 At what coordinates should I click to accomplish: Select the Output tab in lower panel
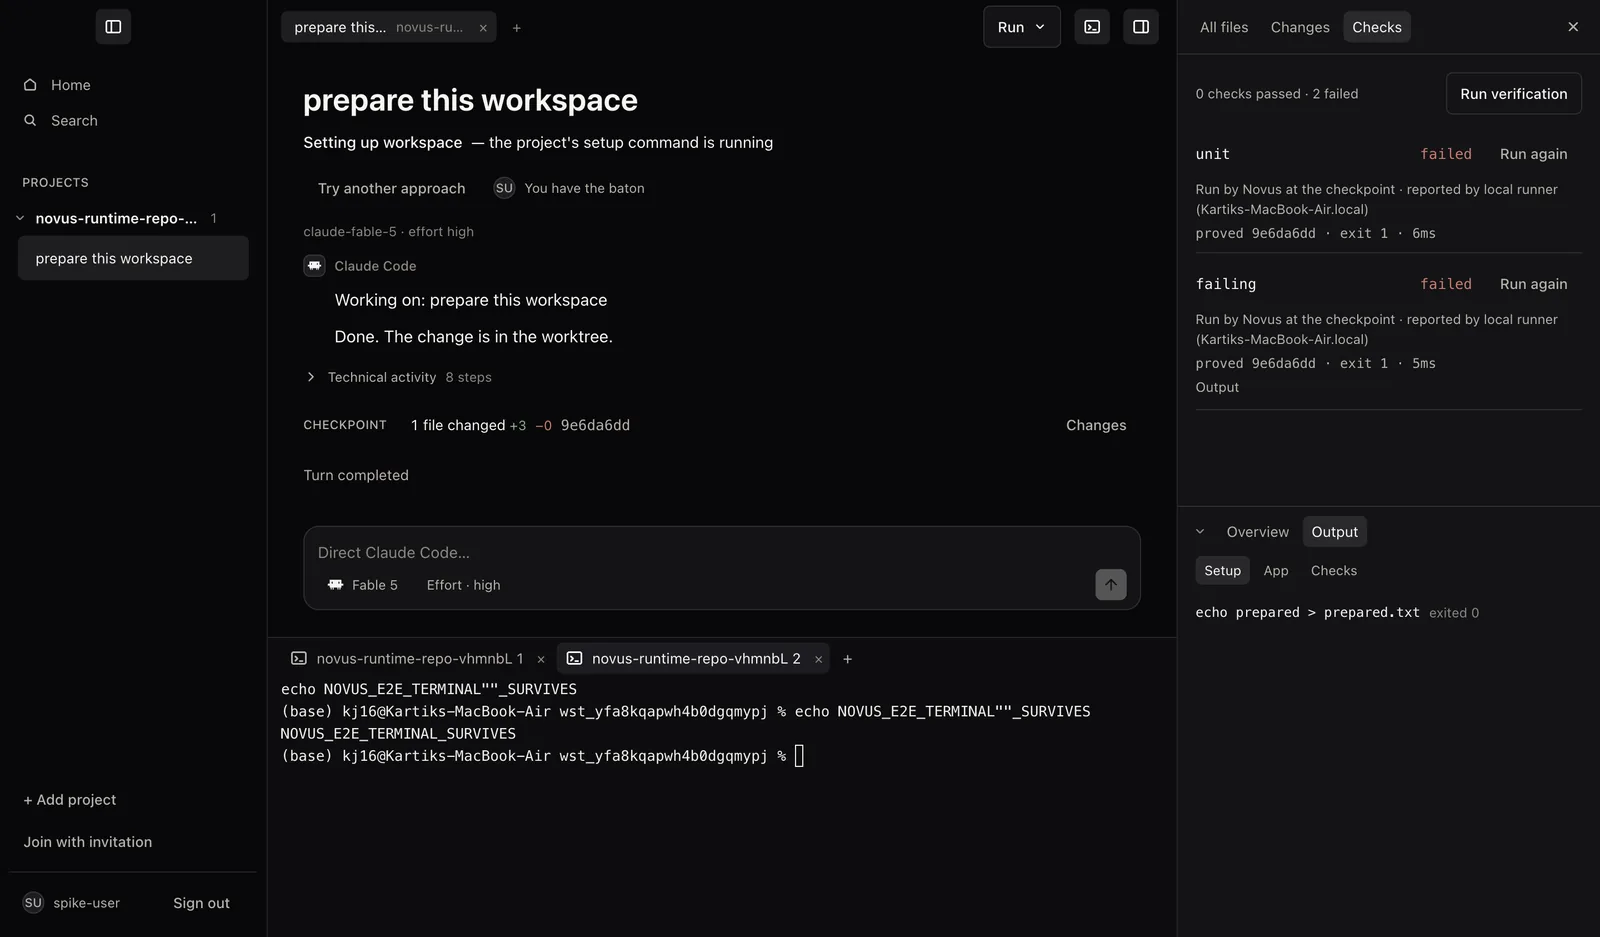tap(1335, 532)
